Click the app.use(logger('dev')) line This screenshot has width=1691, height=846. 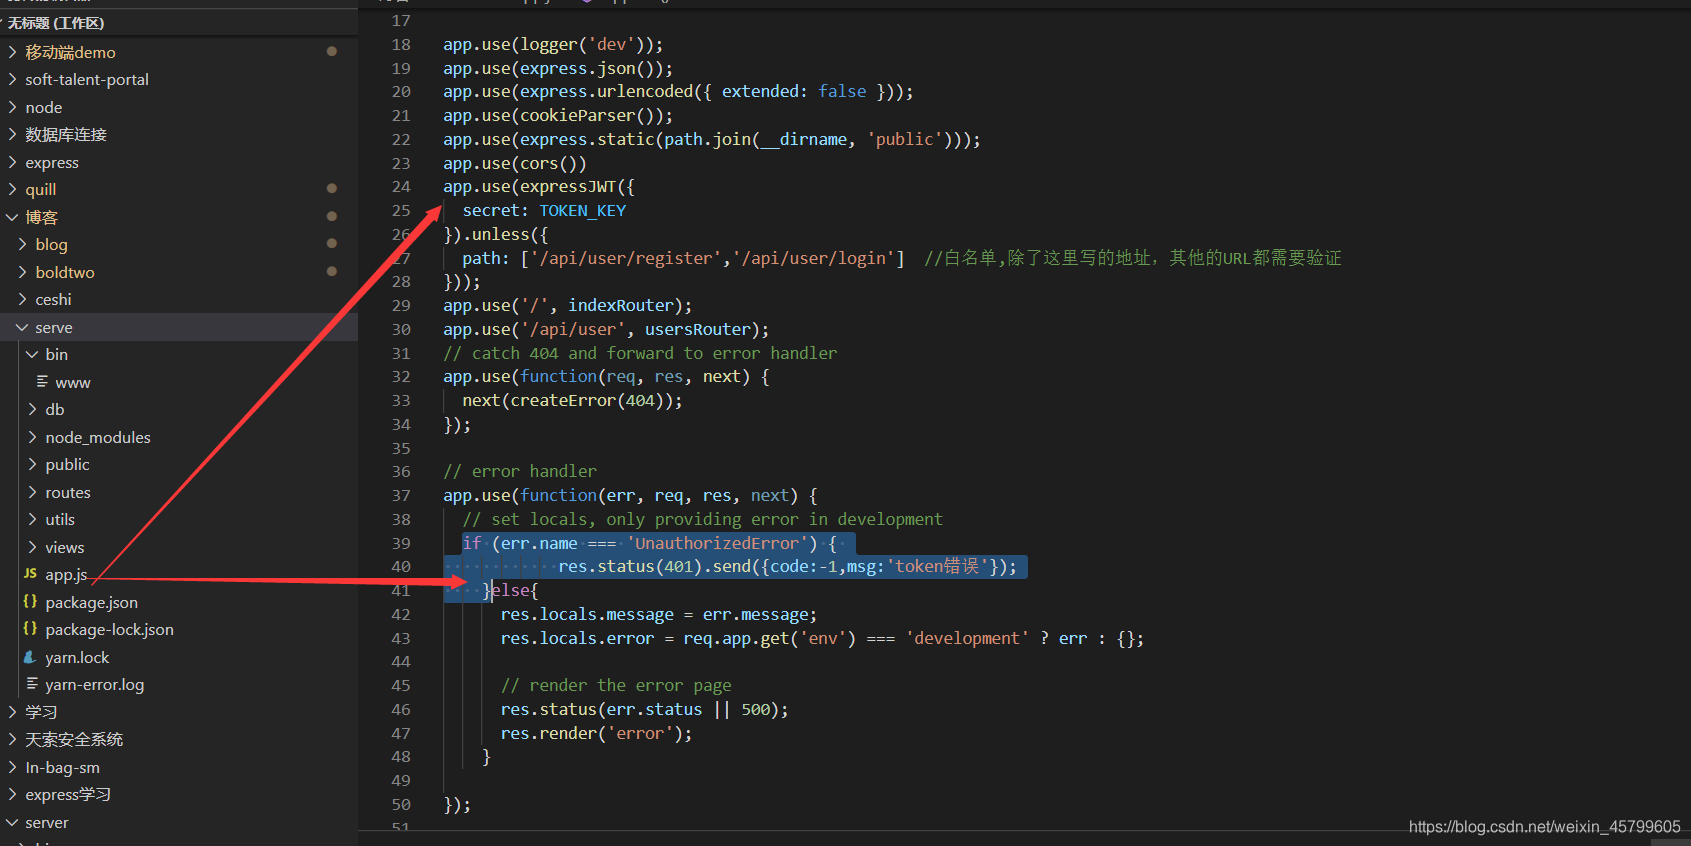[x=553, y=44]
